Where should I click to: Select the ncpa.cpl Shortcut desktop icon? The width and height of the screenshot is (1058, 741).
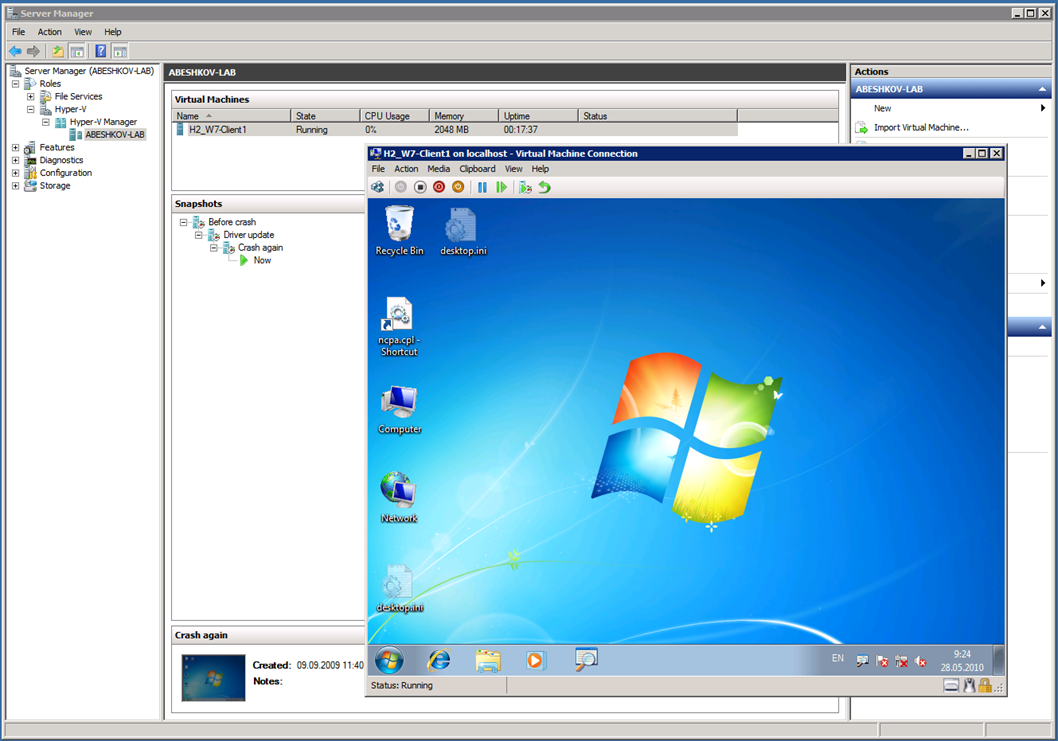[x=399, y=327]
